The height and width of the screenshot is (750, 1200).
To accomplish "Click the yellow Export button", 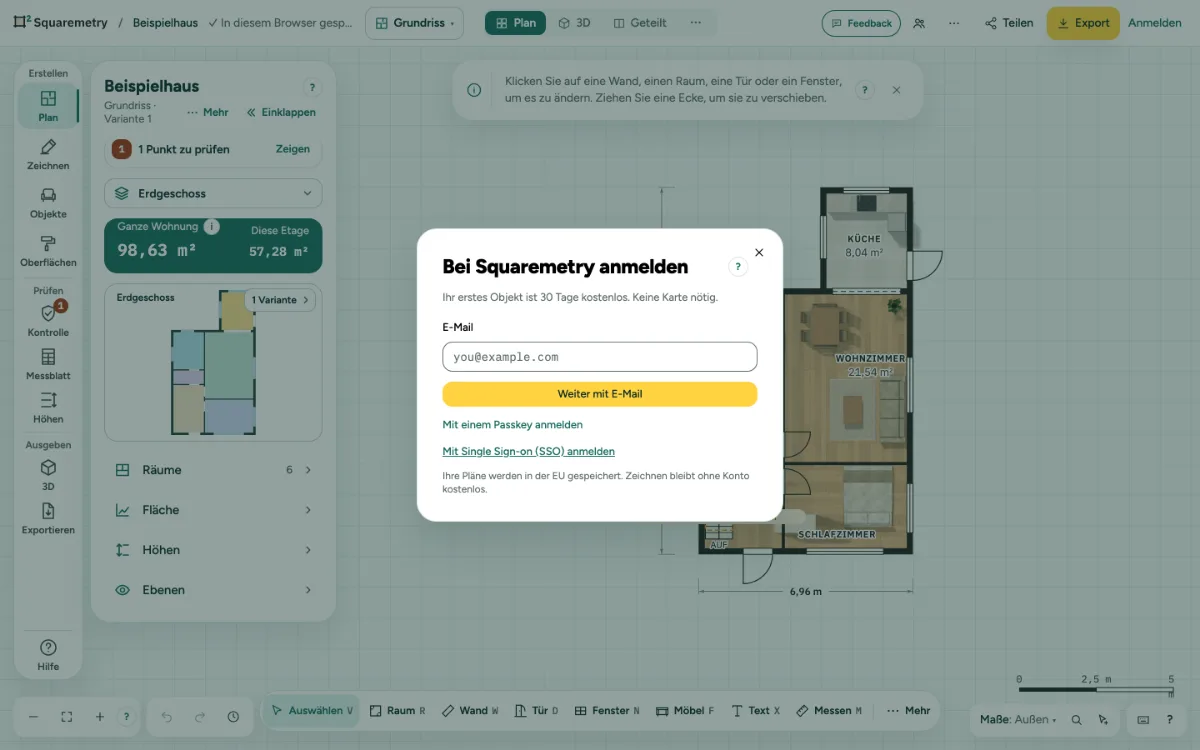I will [x=1083, y=23].
